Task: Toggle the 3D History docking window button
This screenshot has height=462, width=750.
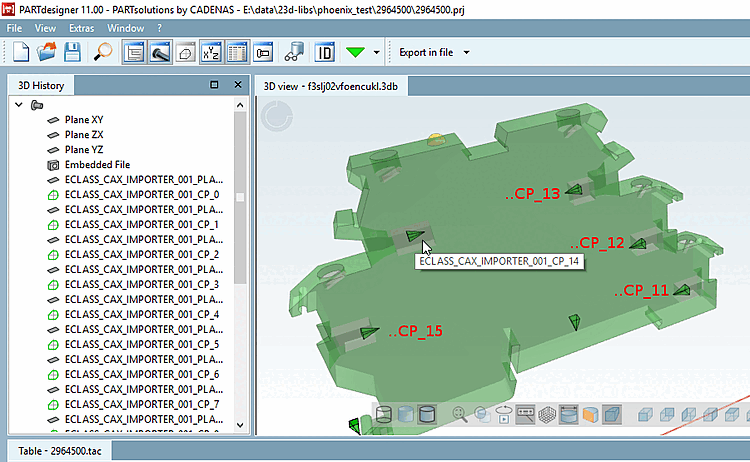Action: (x=135, y=52)
